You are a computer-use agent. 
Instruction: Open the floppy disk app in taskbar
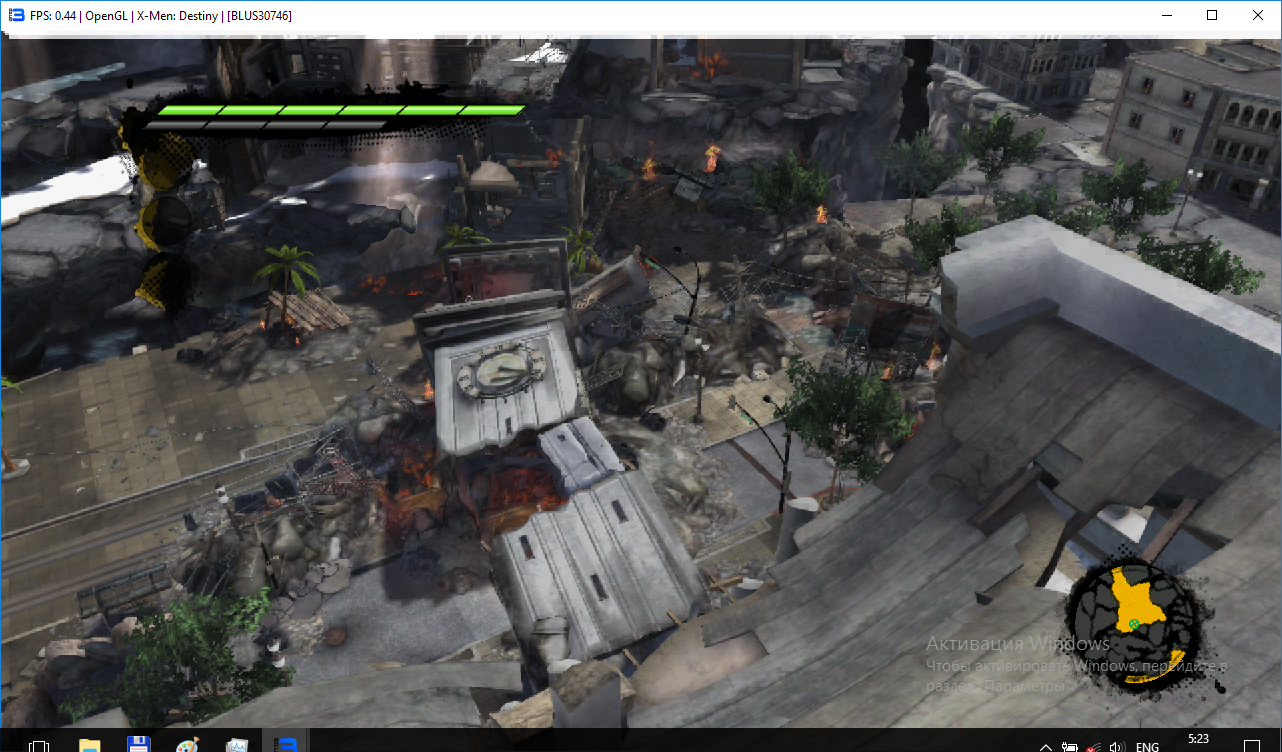pos(138,745)
